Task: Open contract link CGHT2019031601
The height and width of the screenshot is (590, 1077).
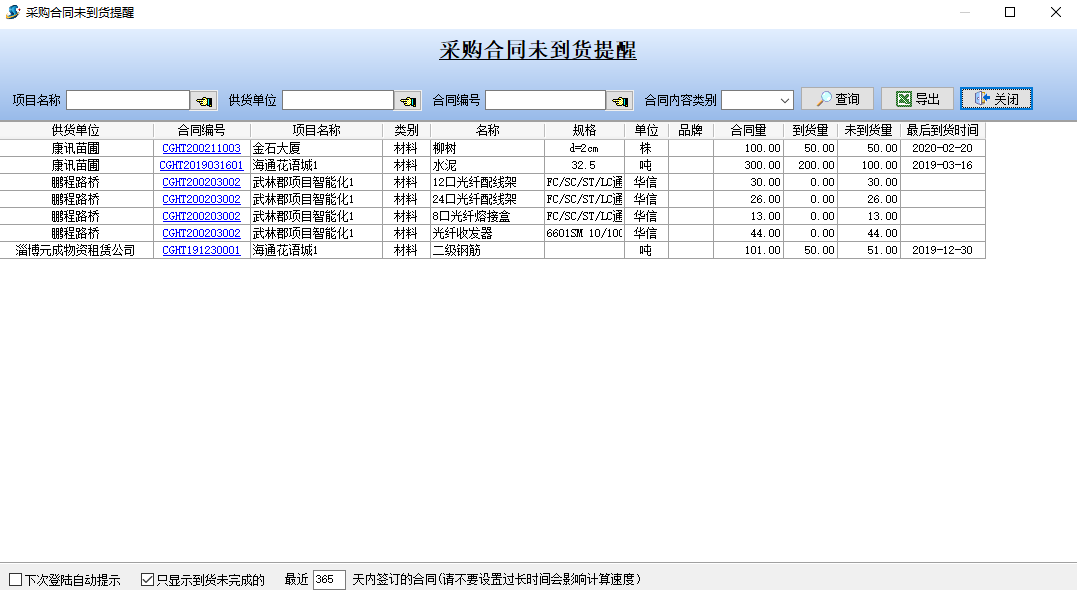Action: pos(201,165)
